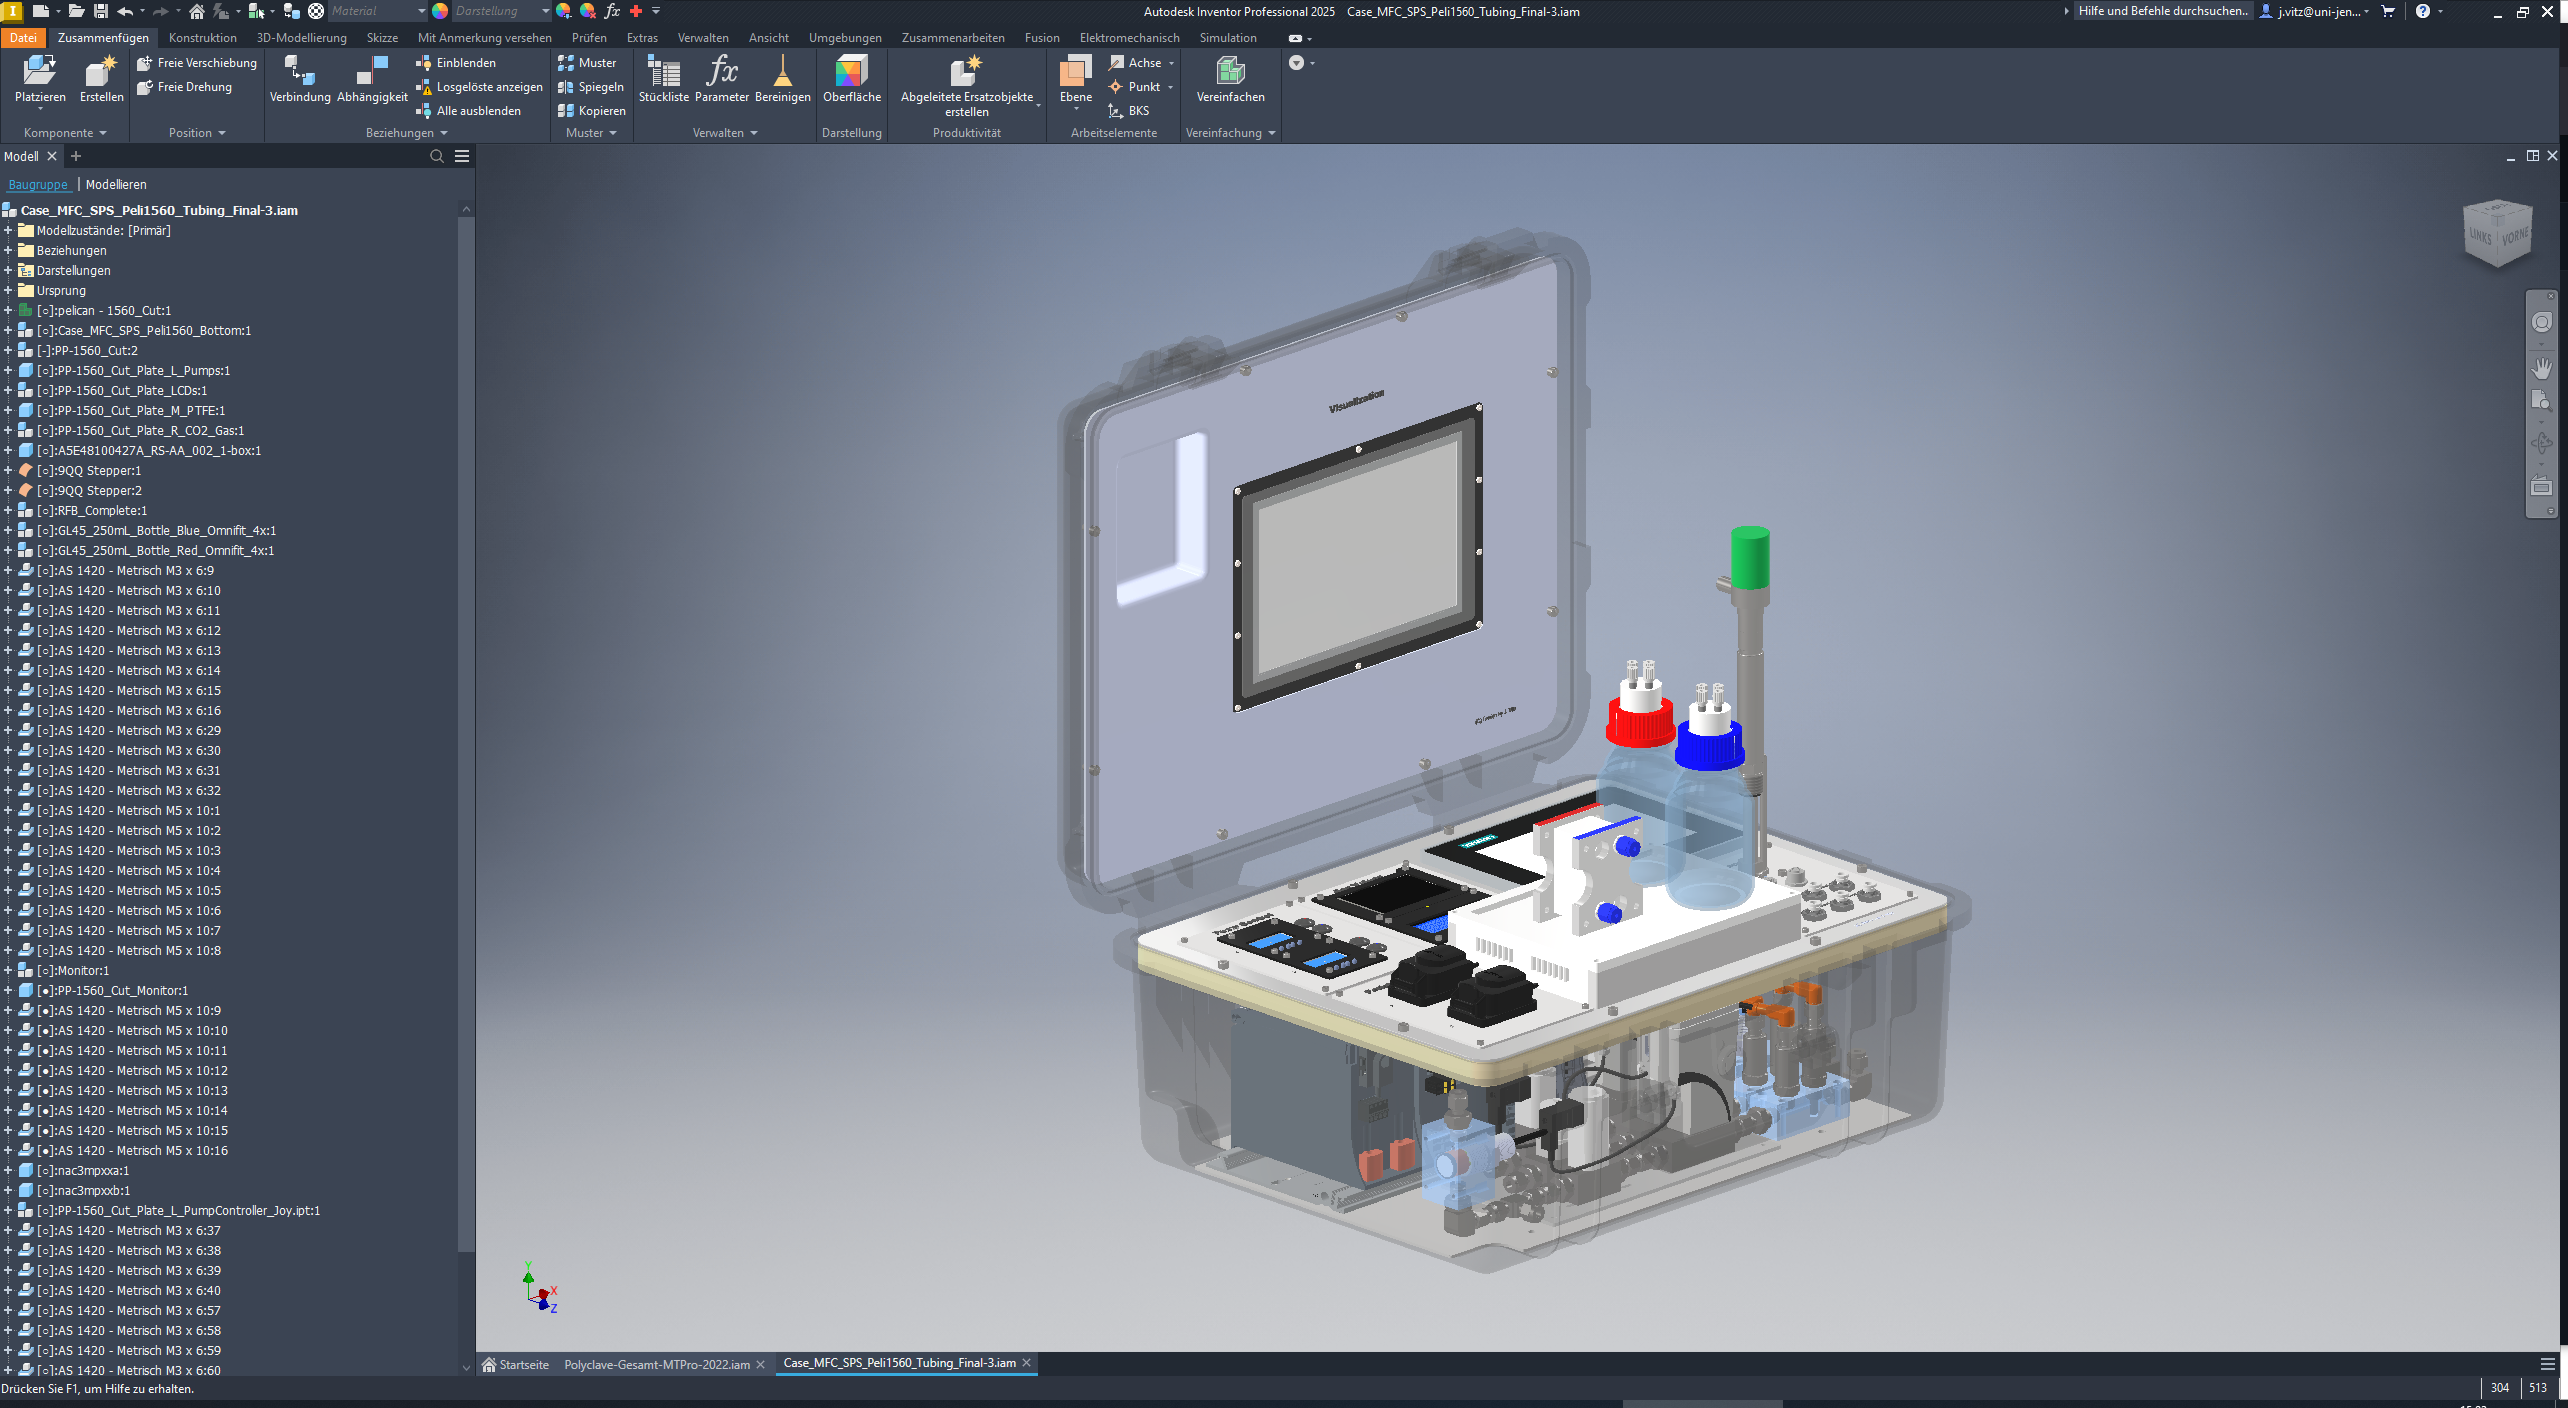Viewport: 2568px width, 1408px height.
Task: Click the Modellieren browser link
Action: point(116,185)
